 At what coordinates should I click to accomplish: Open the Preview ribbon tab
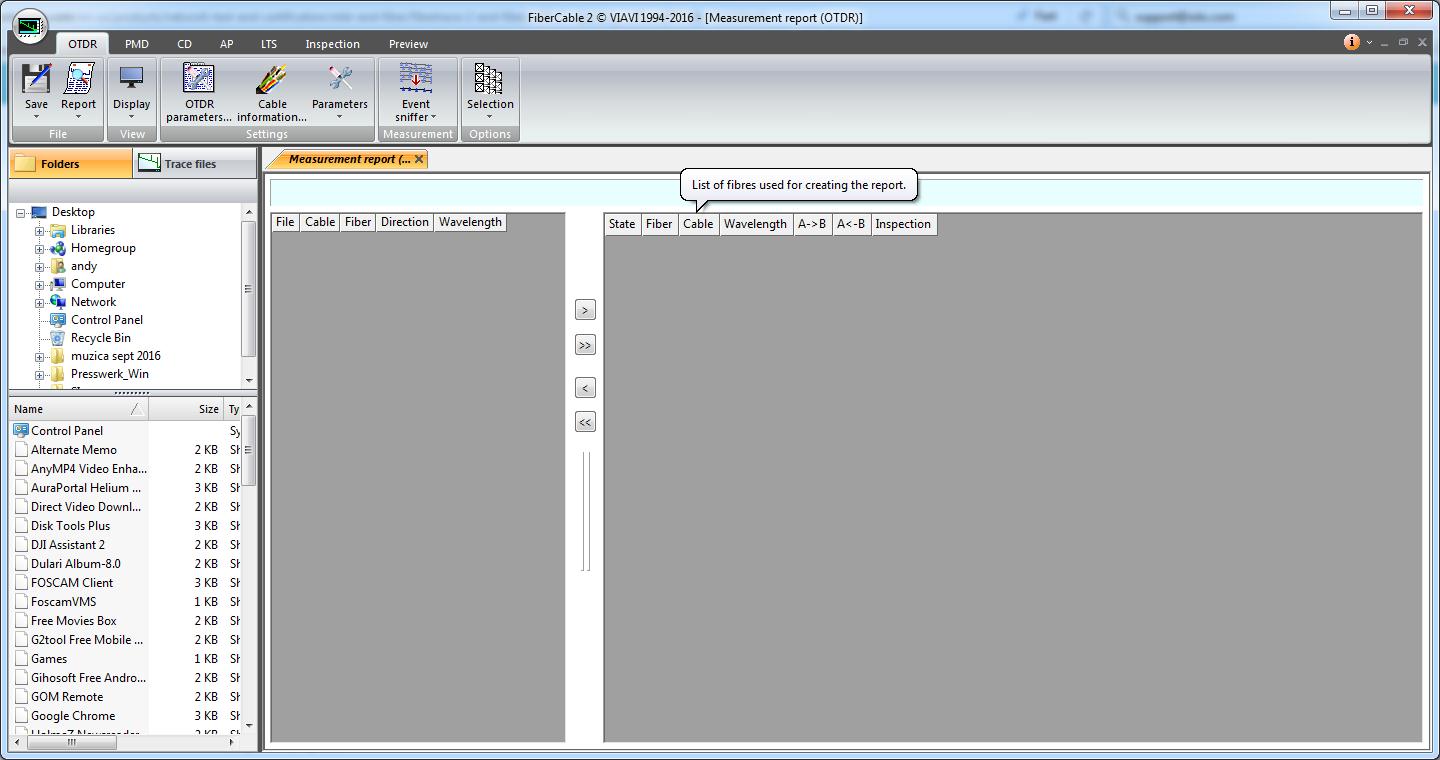tap(408, 44)
